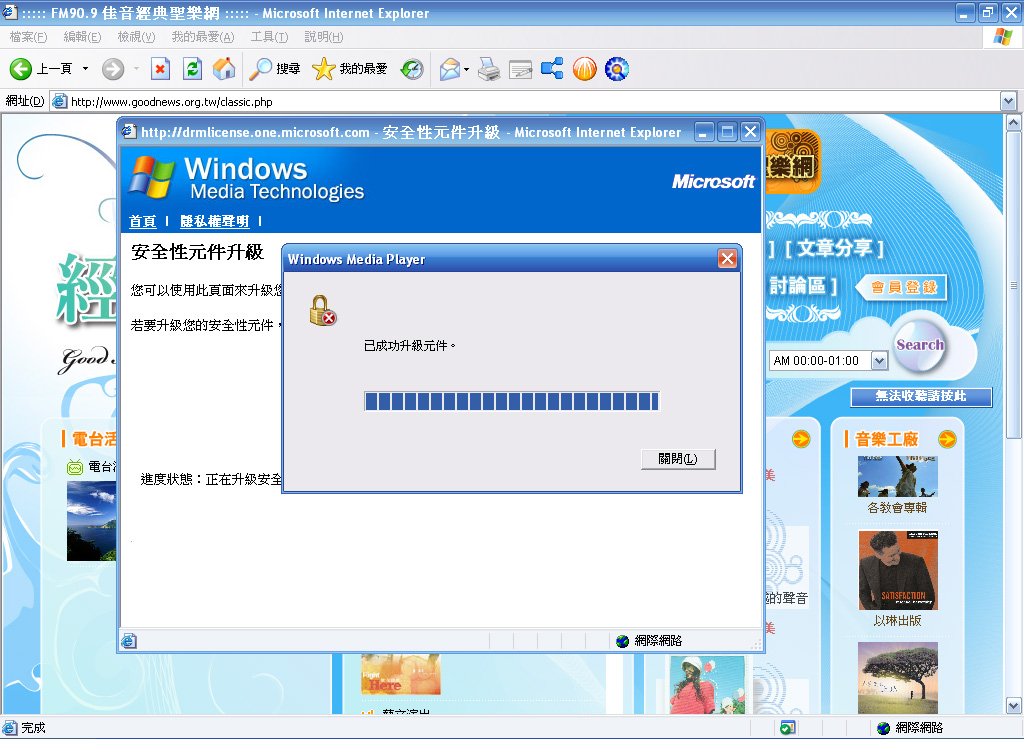1024x739 pixels.
Task: Click the 無法收聽請按此 button
Action: 921,396
